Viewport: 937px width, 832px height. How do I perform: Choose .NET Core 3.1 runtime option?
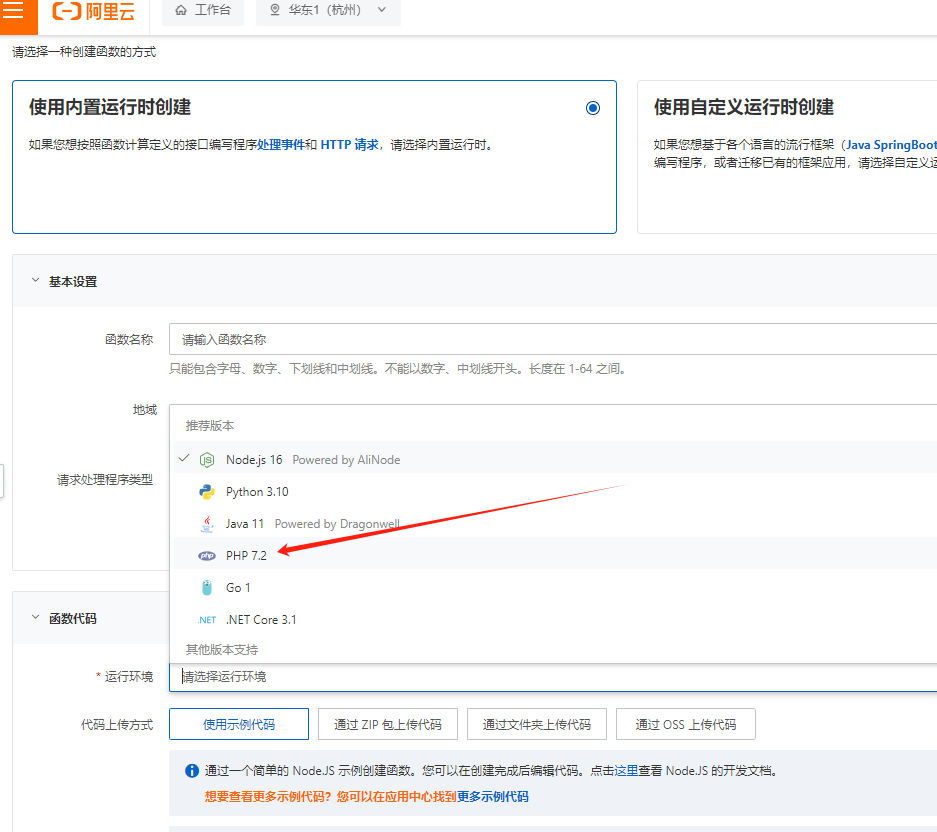tap(555, 620)
